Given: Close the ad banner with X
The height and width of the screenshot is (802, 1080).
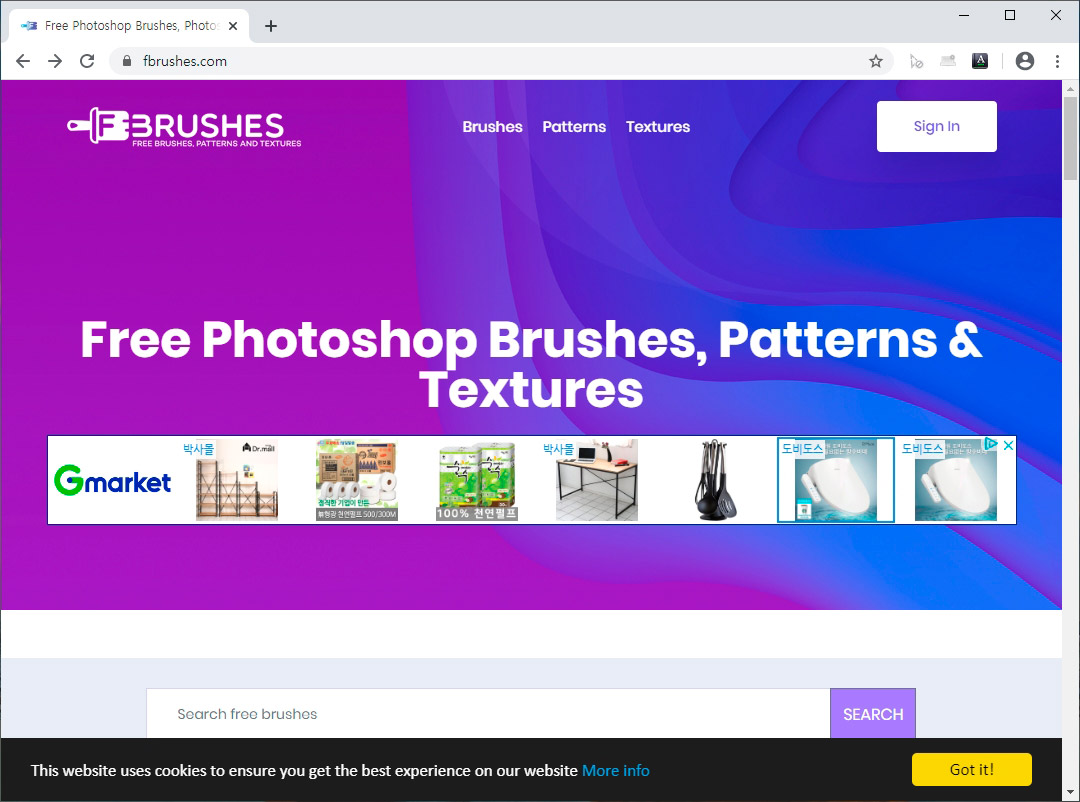Looking at the screenshot, I should tap(1008, 445).
